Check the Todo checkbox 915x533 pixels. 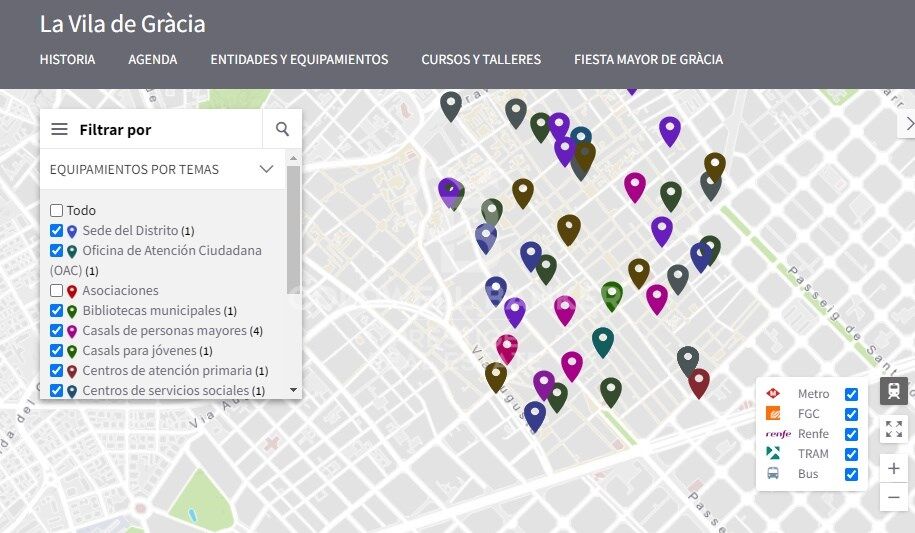click(57, 211)
